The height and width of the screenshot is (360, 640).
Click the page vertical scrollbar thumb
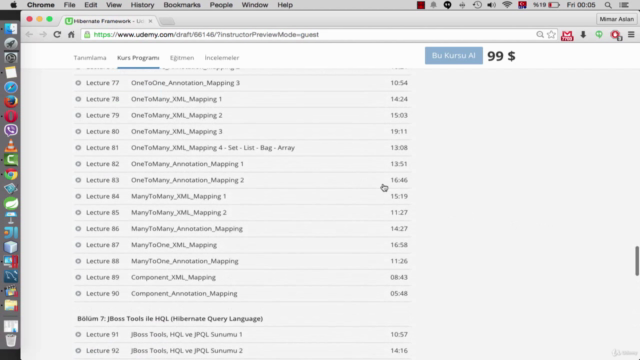636,261
